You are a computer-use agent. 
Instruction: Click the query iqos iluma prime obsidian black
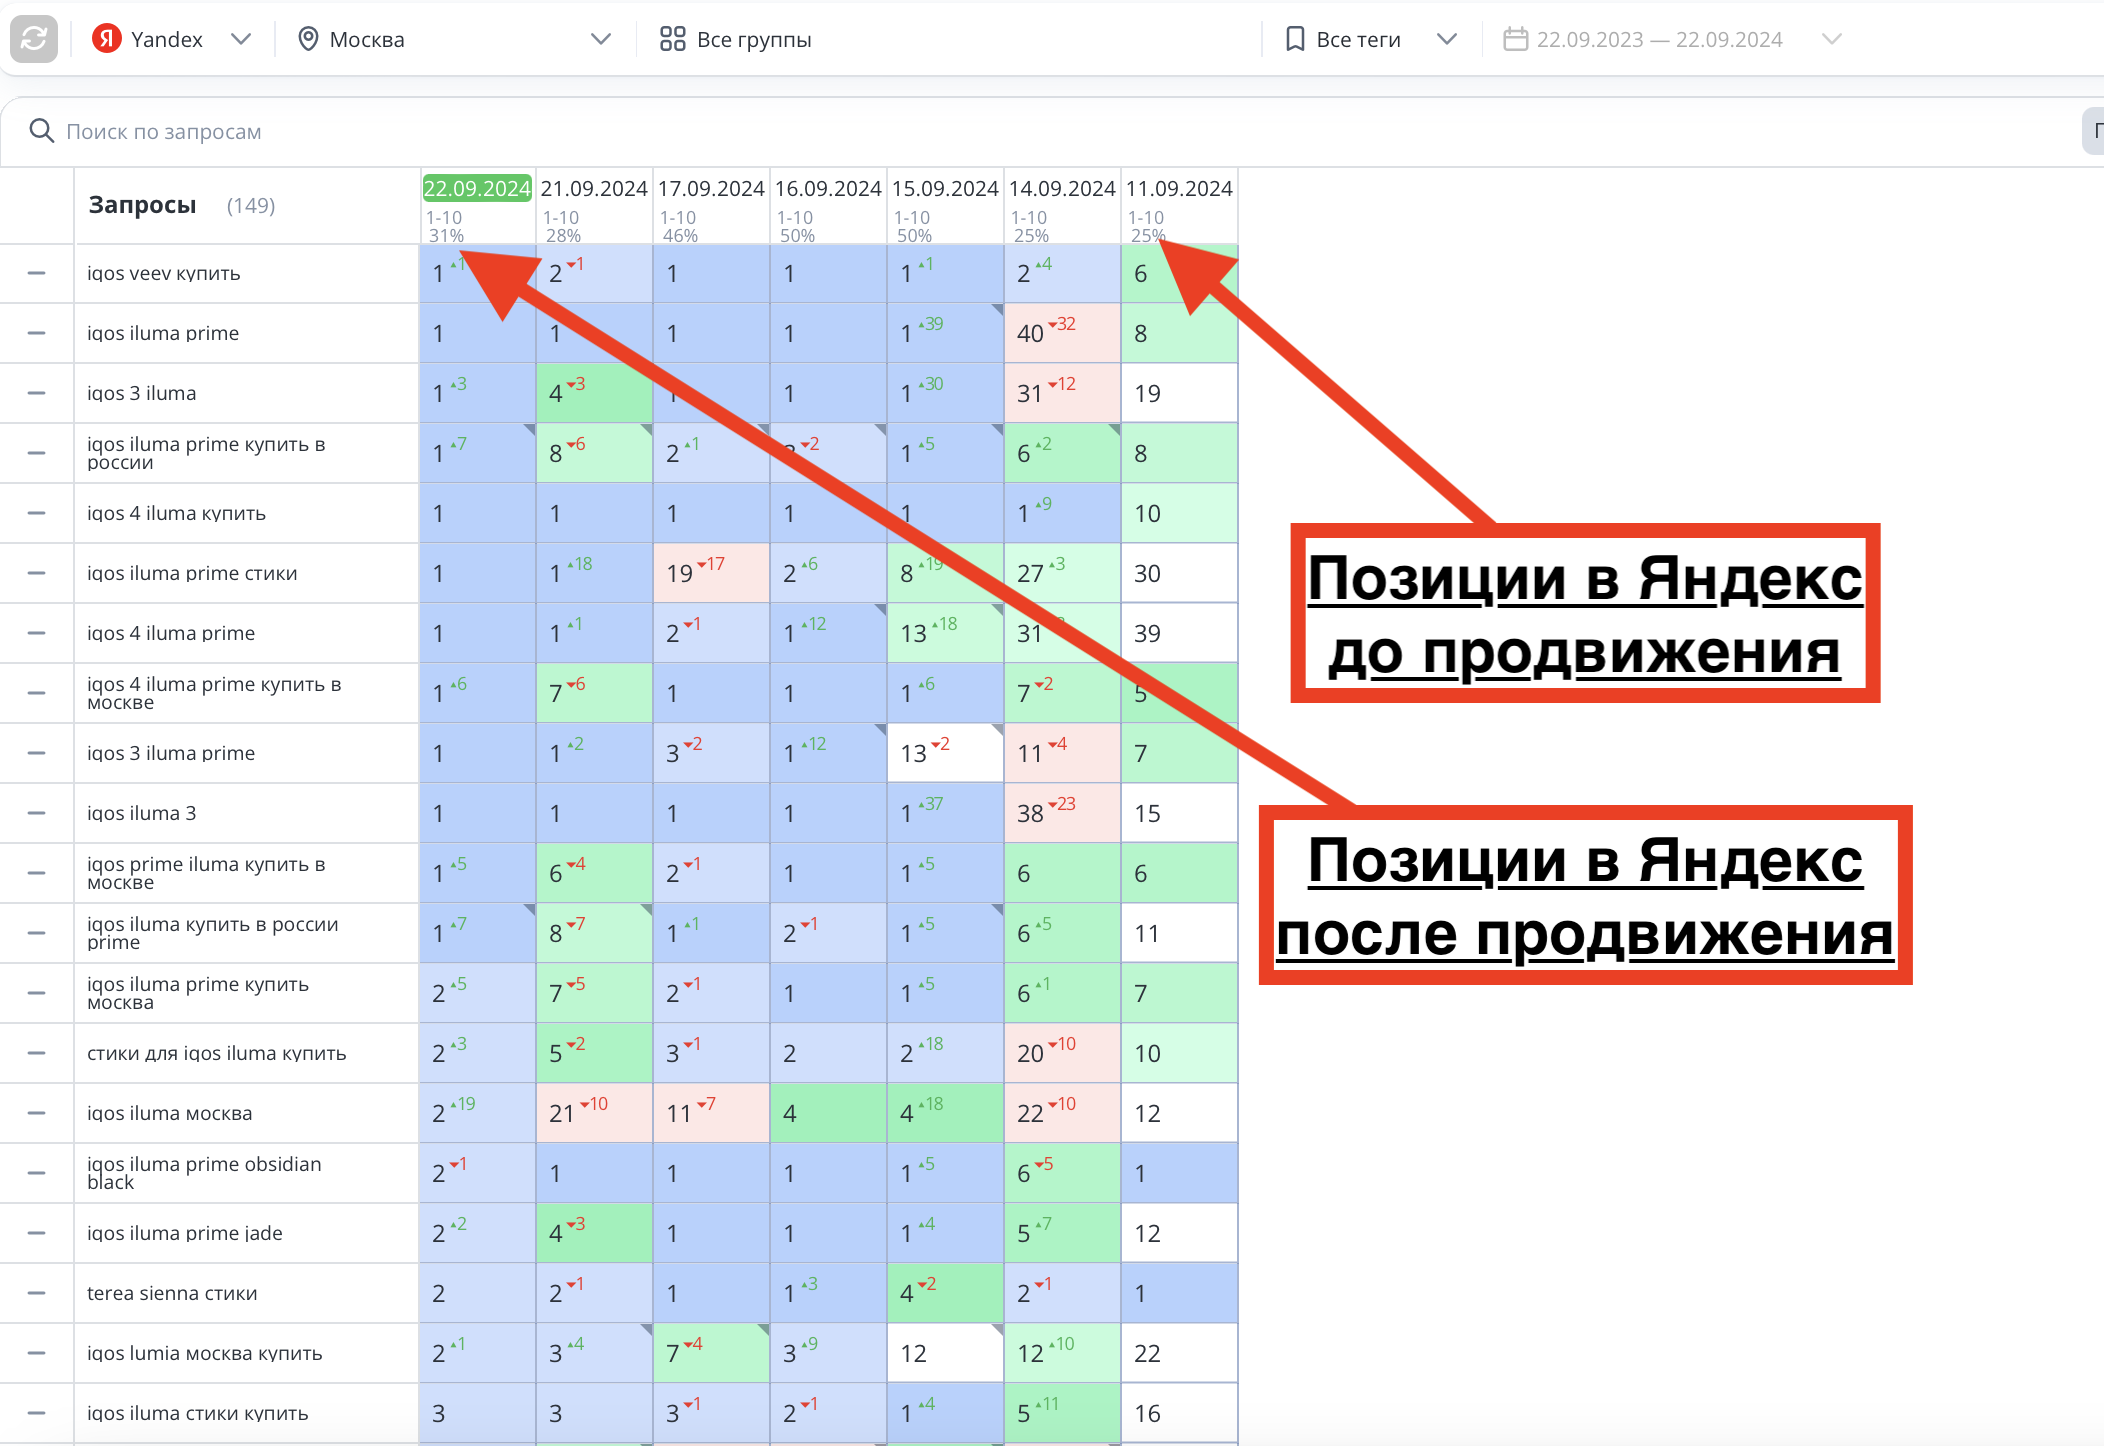pos(204,1173)
